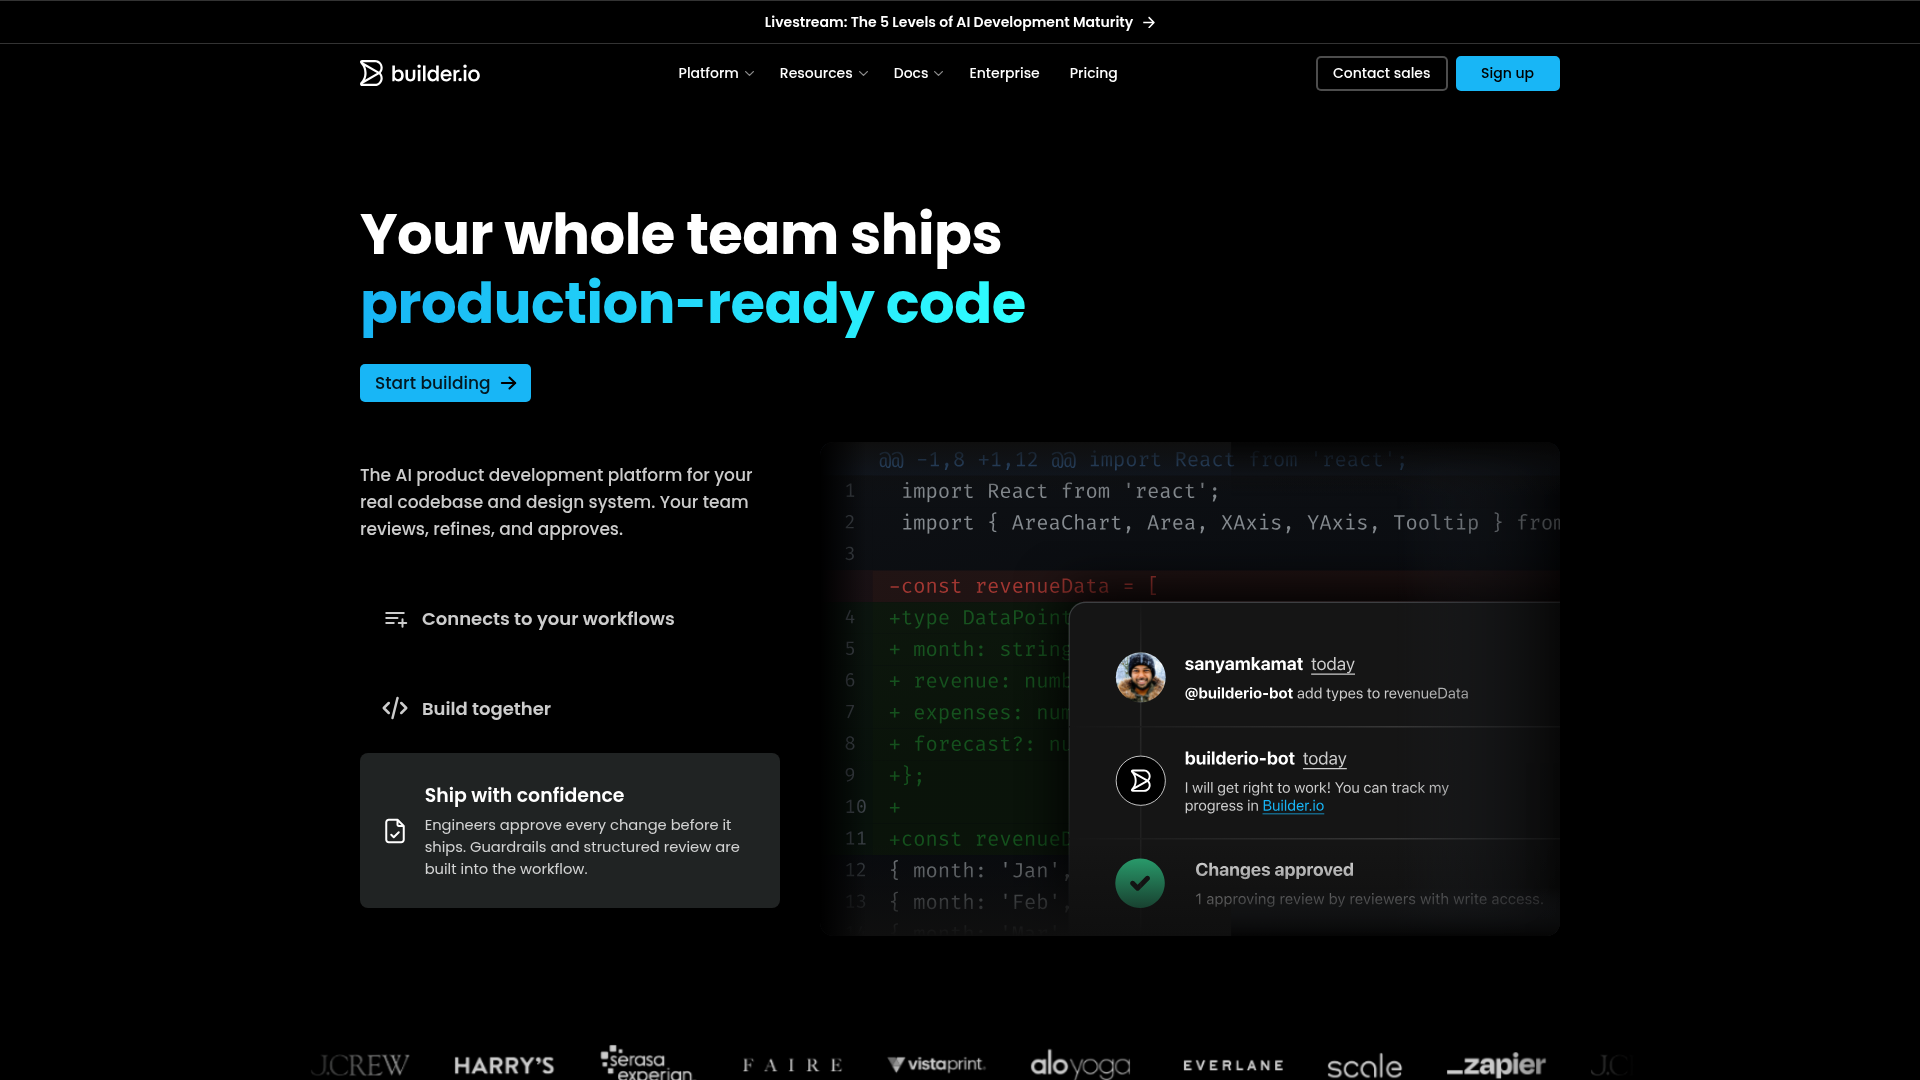Viewport: 1920px width, 1080px height.
Task: Click the list icon beside Connects to your workflows
Action: [x=395, y=619]
